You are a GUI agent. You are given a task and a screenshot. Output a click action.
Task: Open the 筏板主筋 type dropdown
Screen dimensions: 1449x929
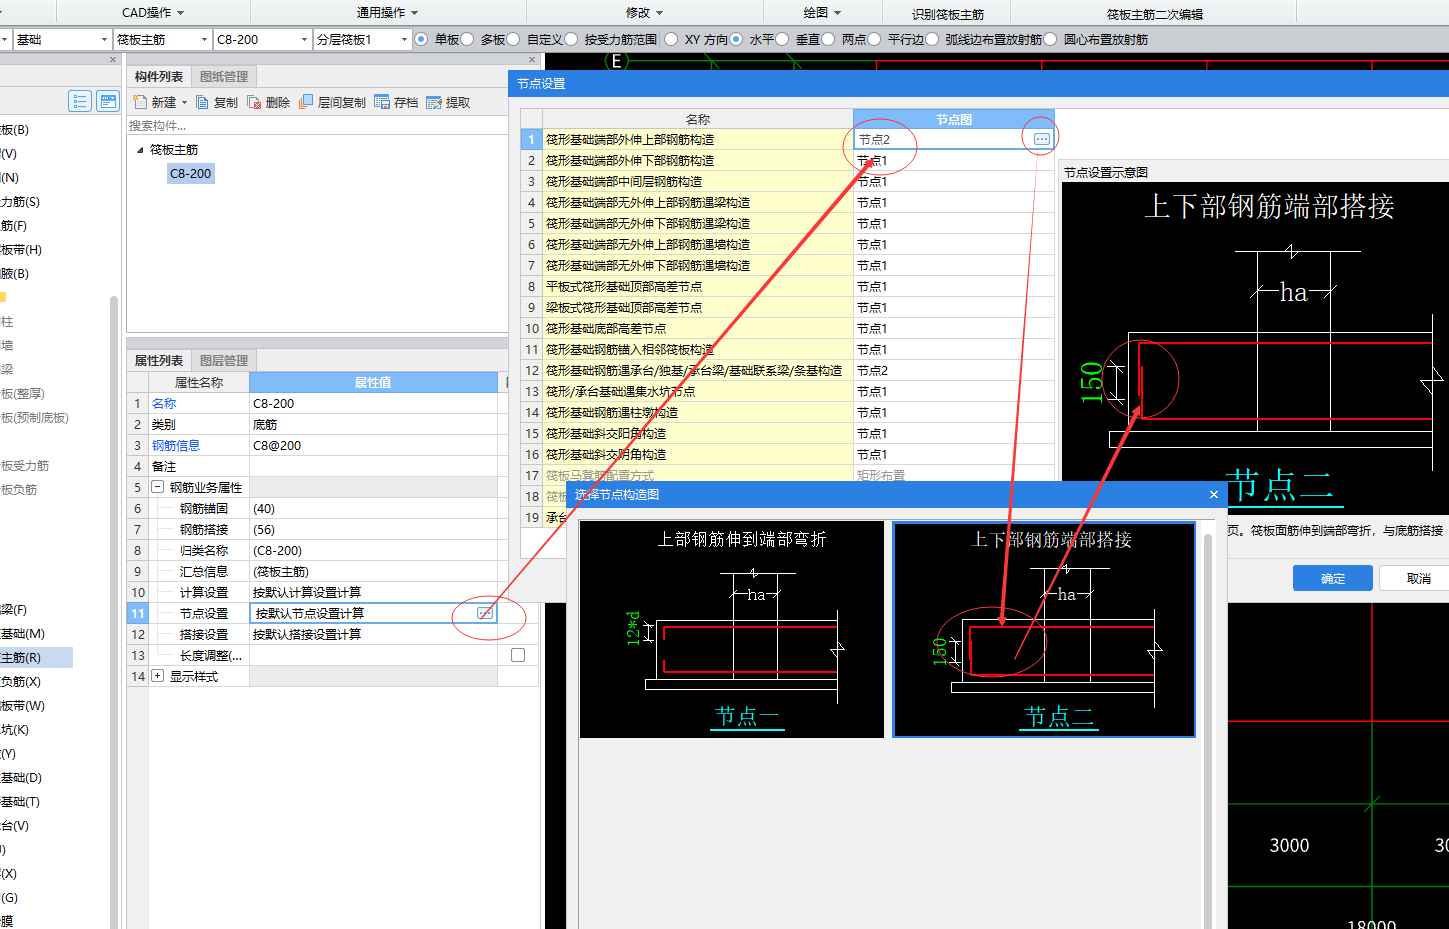click(204, 39)
